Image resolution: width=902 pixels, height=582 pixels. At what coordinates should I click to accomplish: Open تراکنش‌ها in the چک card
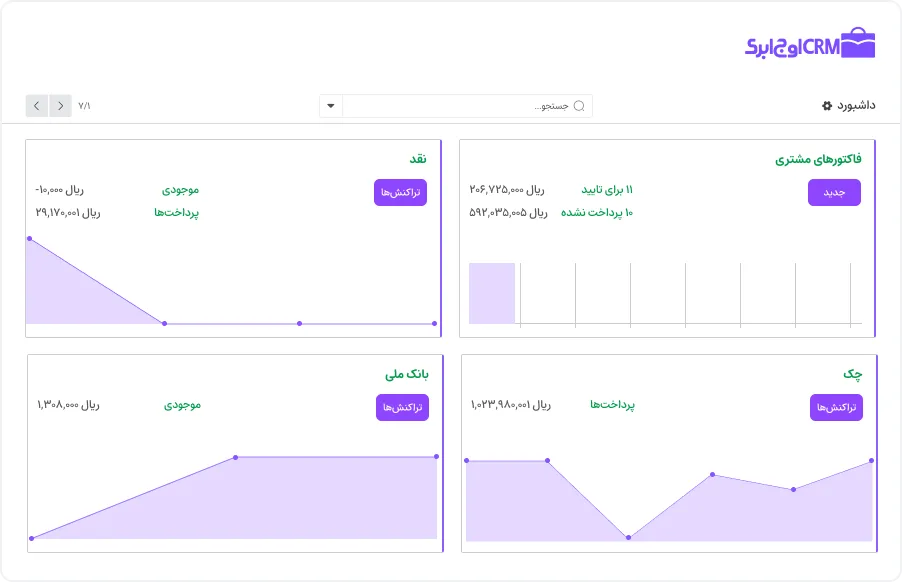point(836,407)
